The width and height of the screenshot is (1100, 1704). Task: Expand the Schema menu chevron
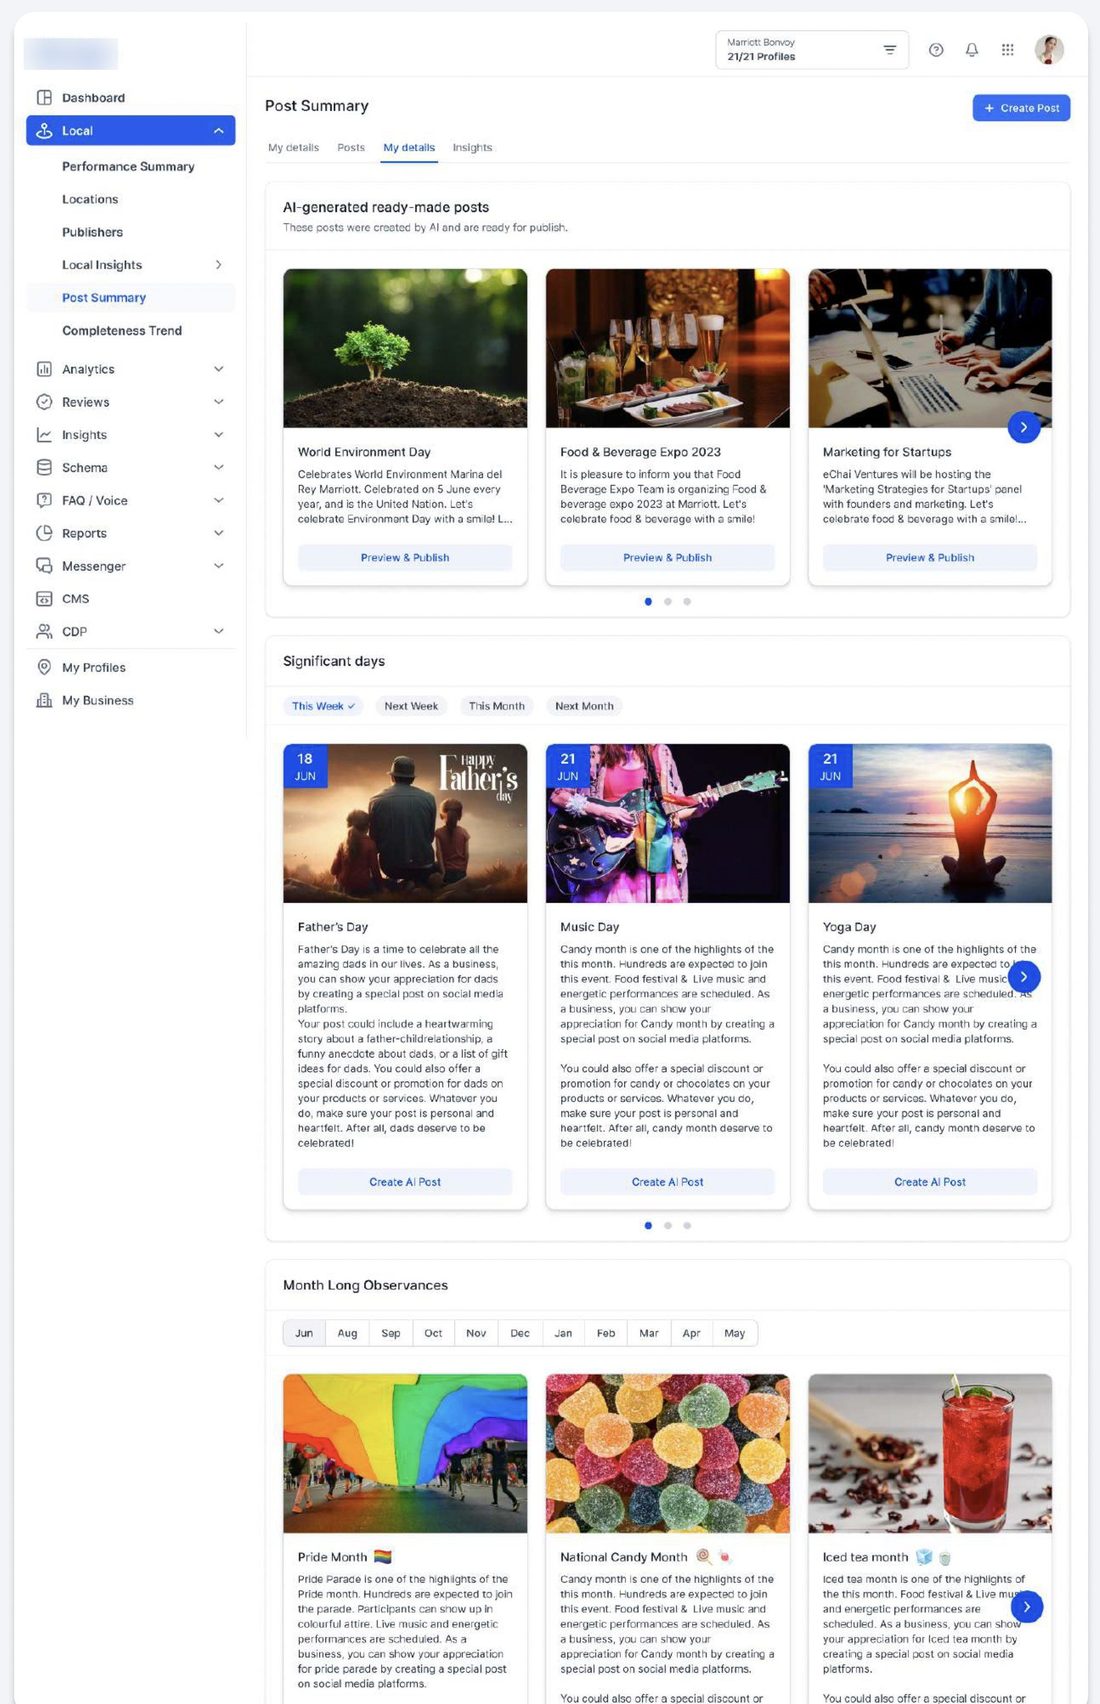tap(218, 468)
